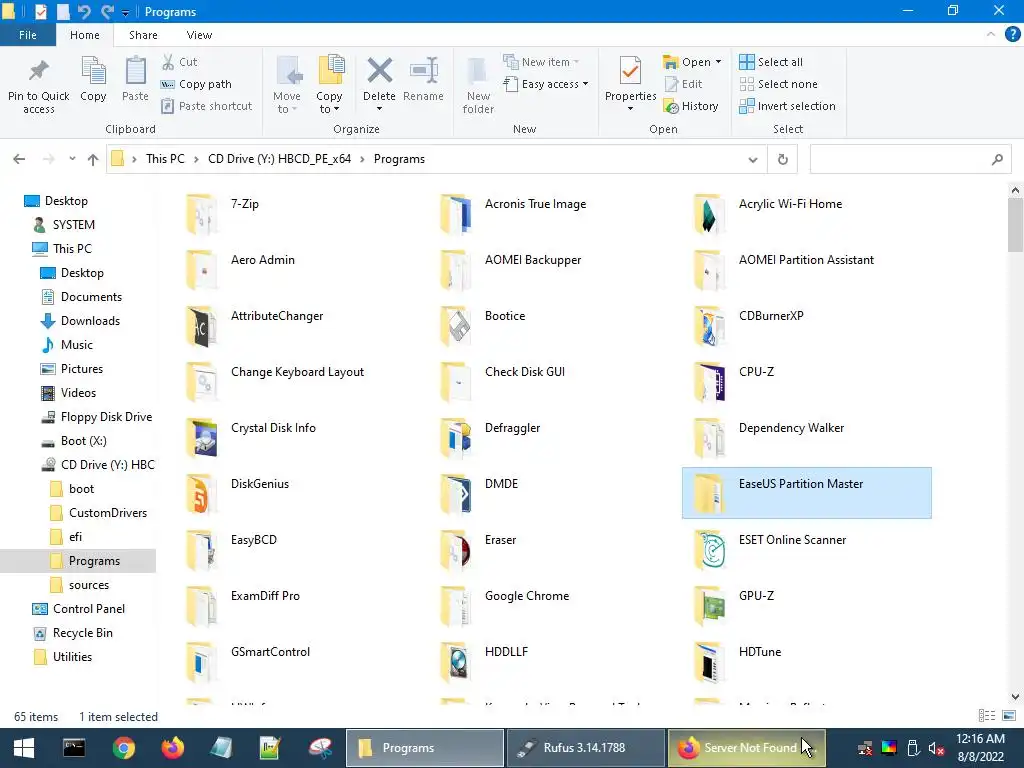Select sources folder in navigation tree

(89, 584)
